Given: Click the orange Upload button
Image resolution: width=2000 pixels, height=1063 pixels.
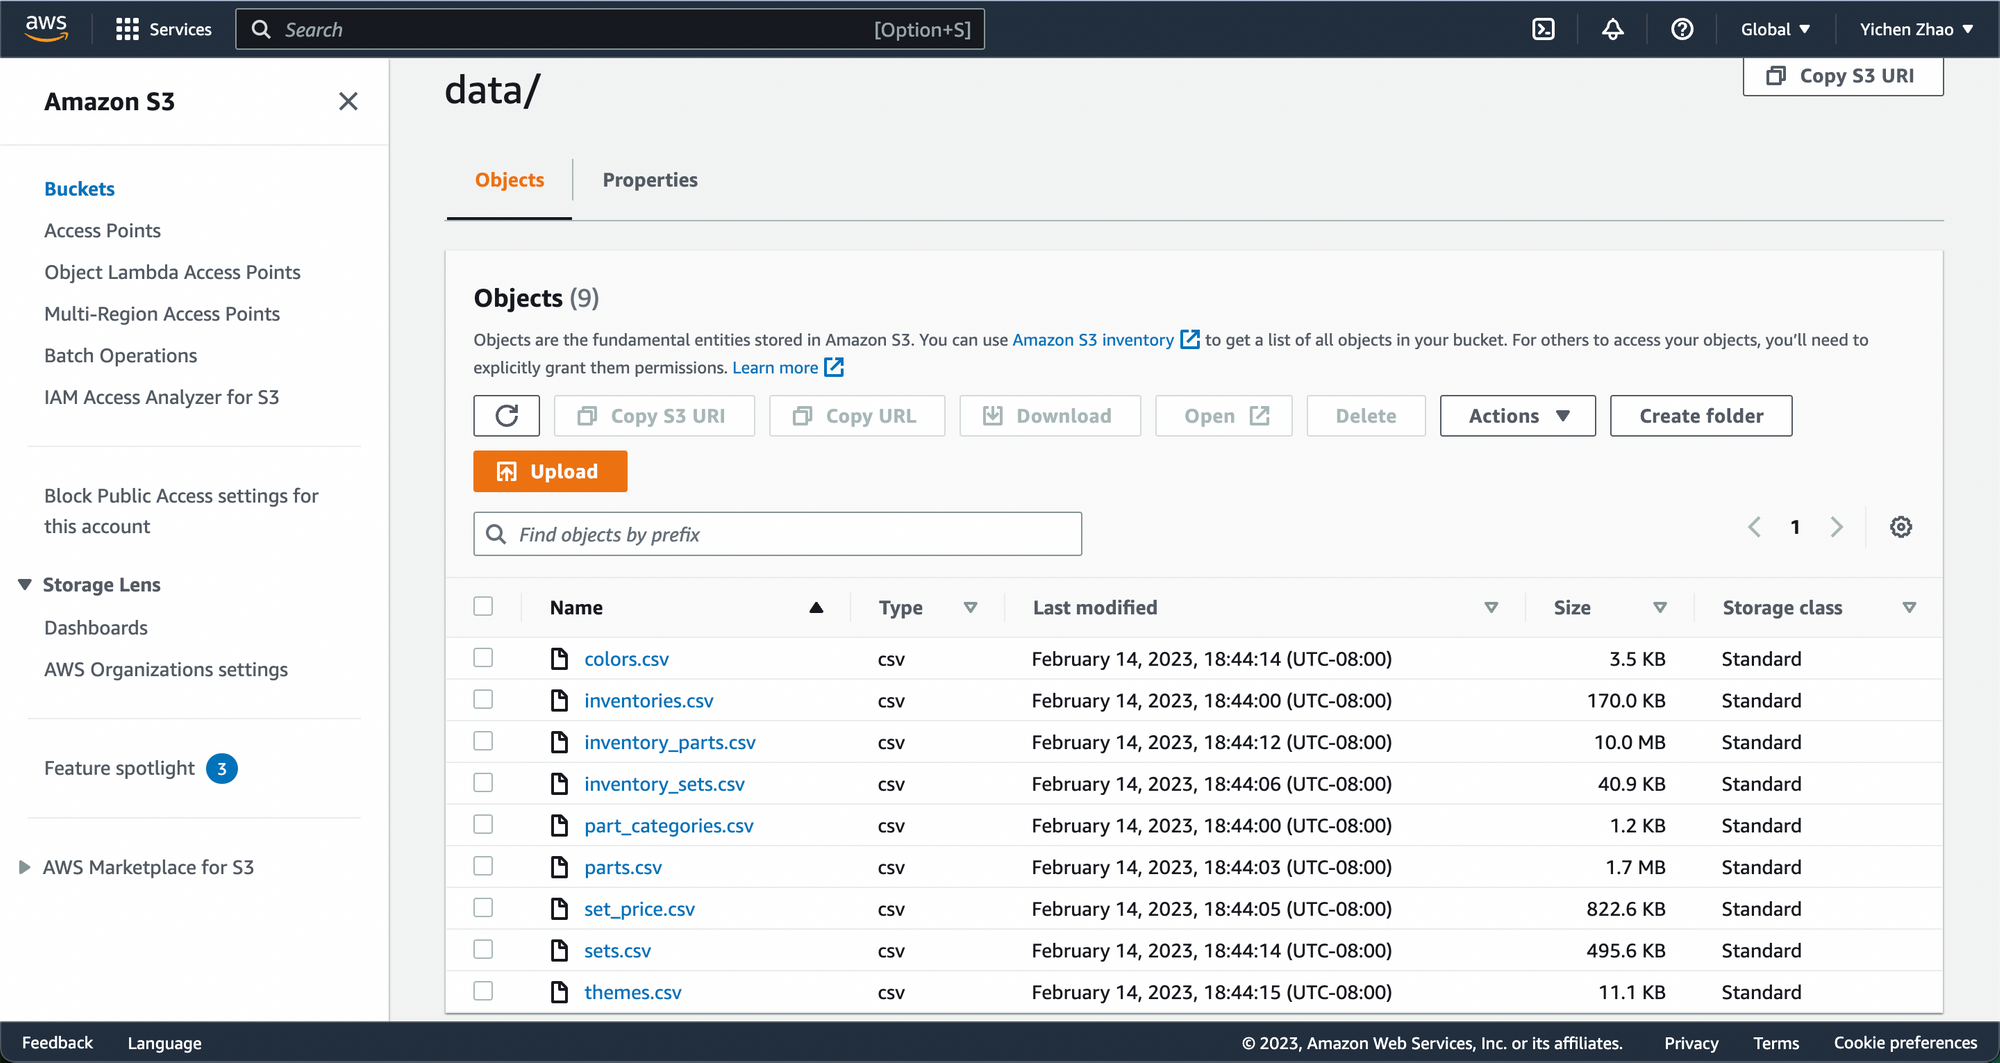Looking at the screenshot, I should (x=550, y=471).
